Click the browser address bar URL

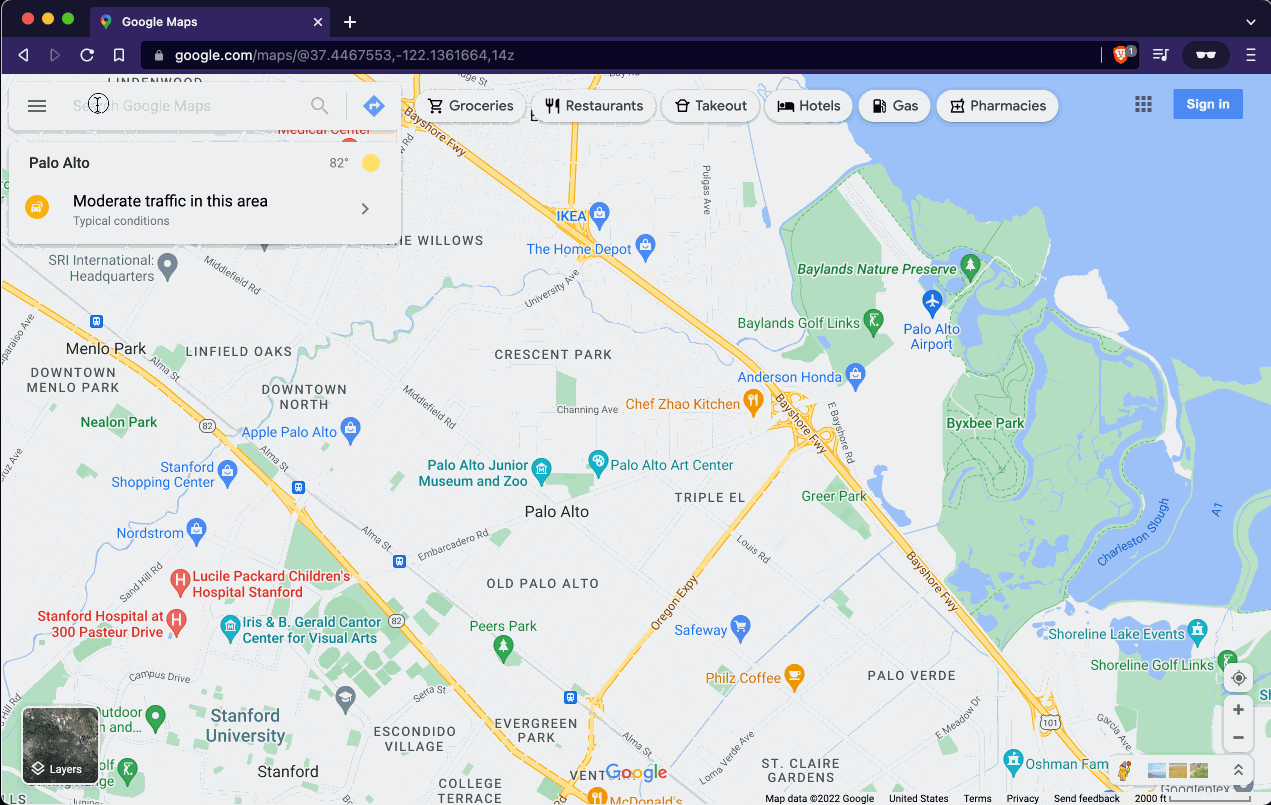[x=345, y=55]
